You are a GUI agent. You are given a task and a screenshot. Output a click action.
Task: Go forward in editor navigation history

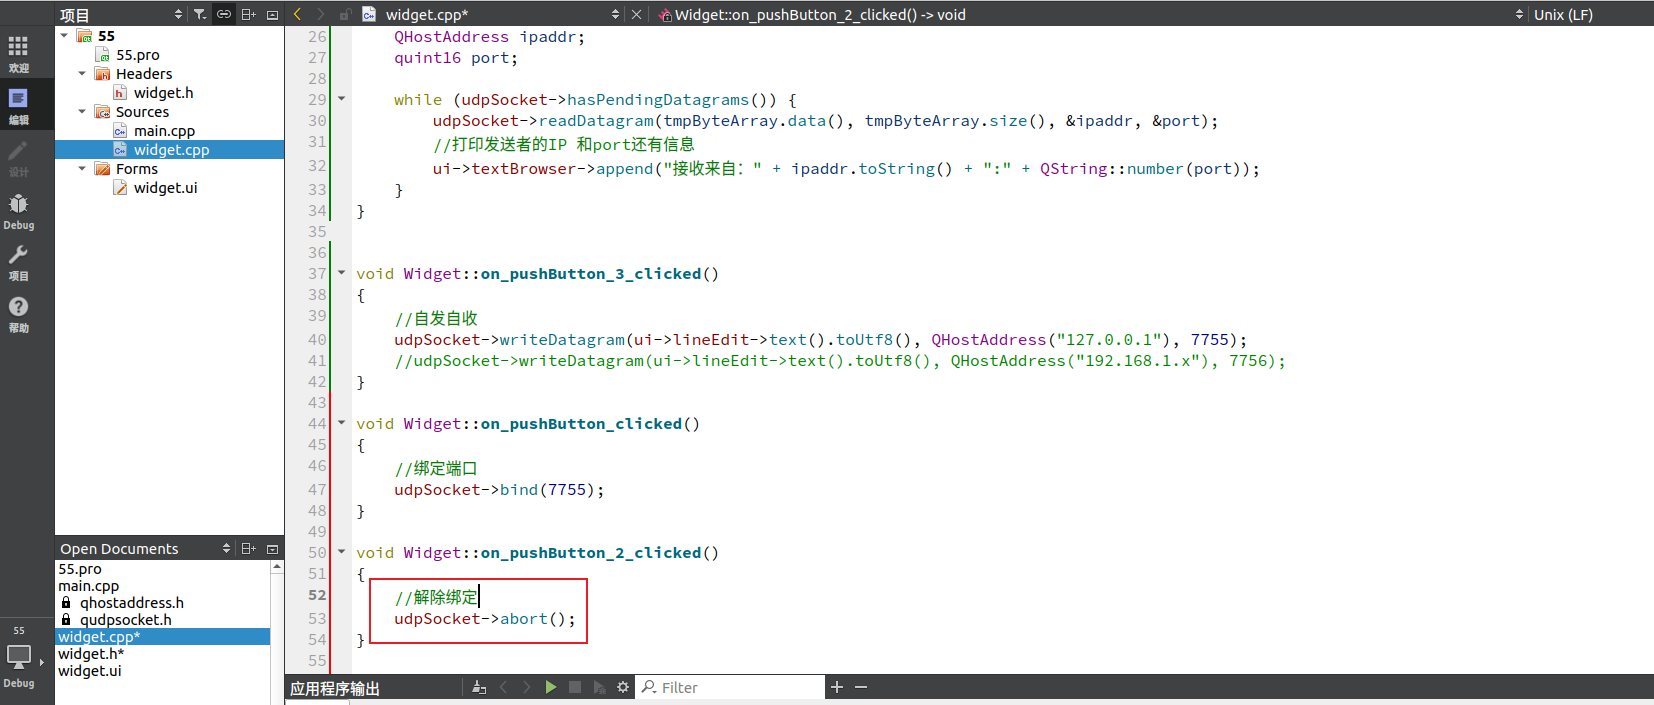[x=320, y=14]
